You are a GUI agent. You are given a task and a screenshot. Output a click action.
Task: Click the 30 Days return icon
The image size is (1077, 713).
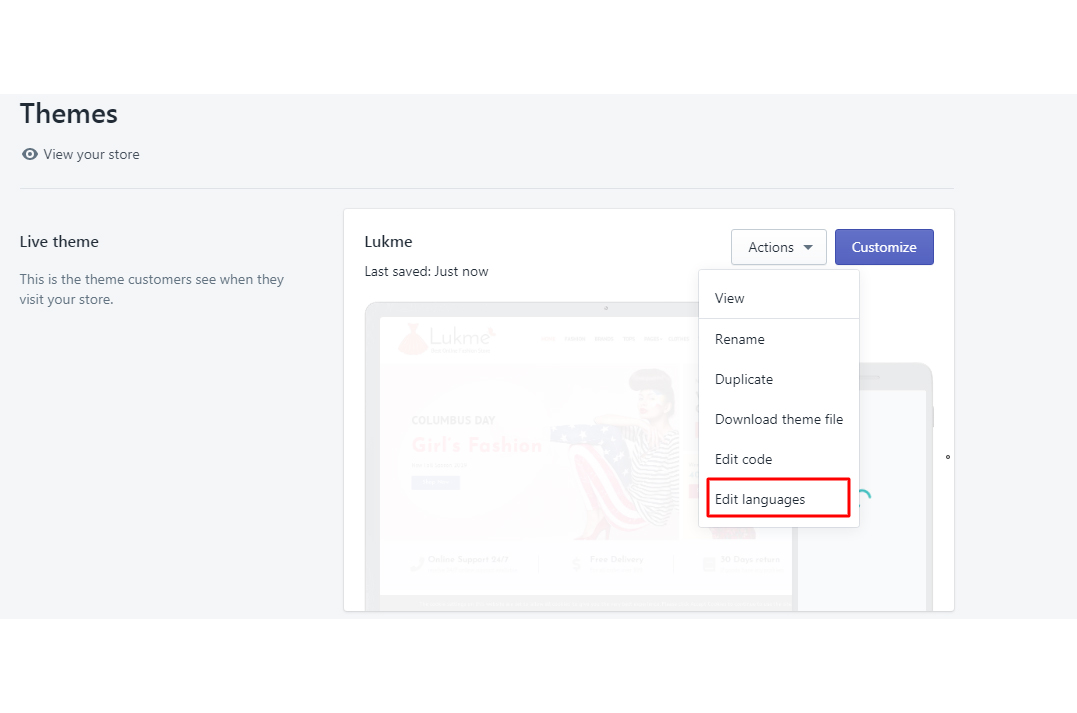click(x=708, y=564)
